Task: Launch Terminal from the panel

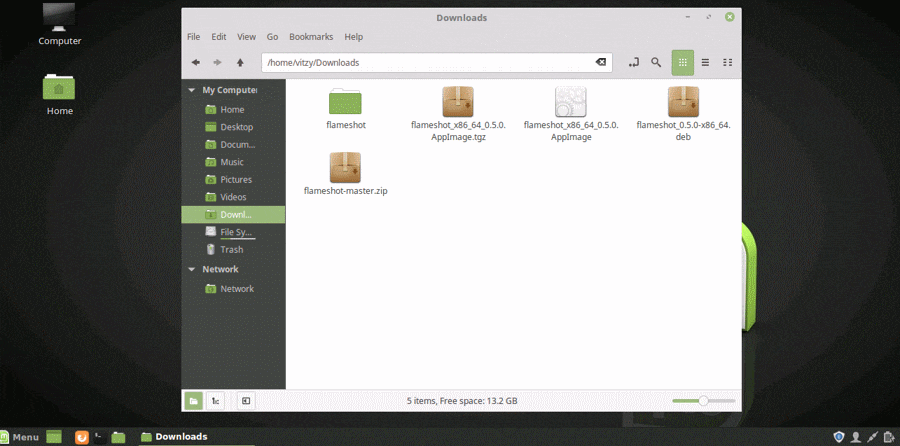Action: (100, 437)
